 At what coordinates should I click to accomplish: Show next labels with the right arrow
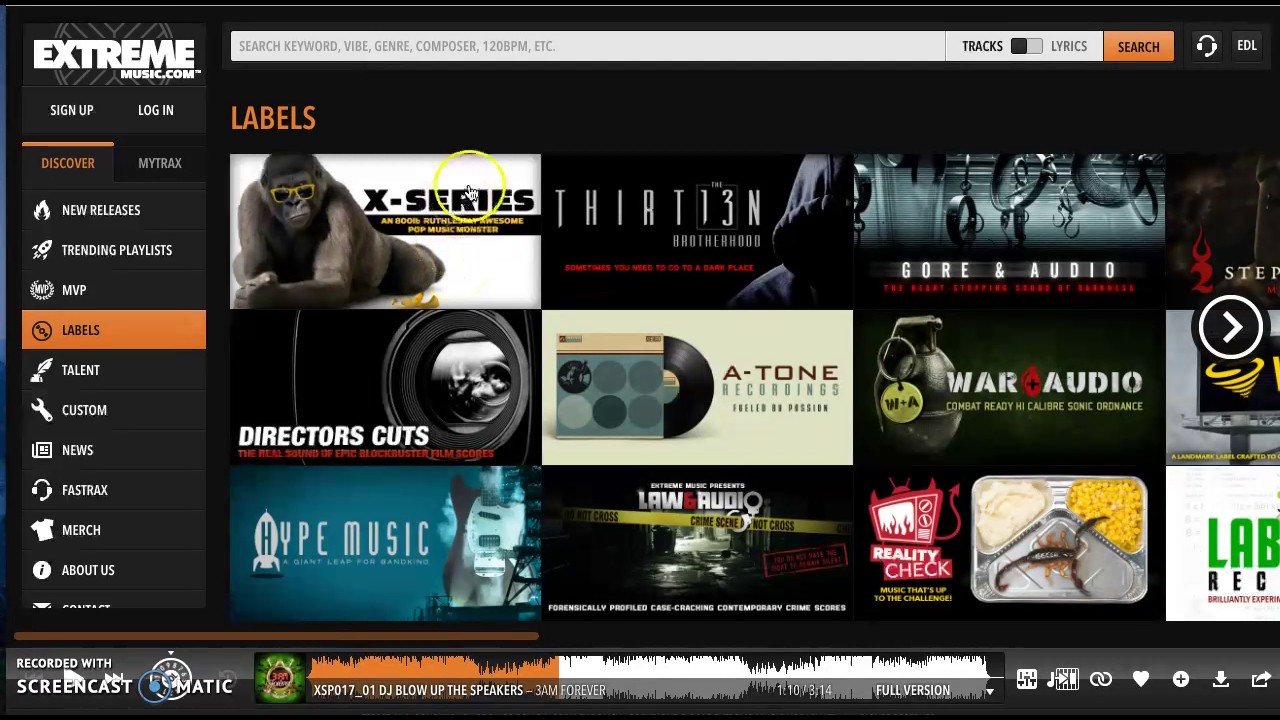pos(1231,326)
